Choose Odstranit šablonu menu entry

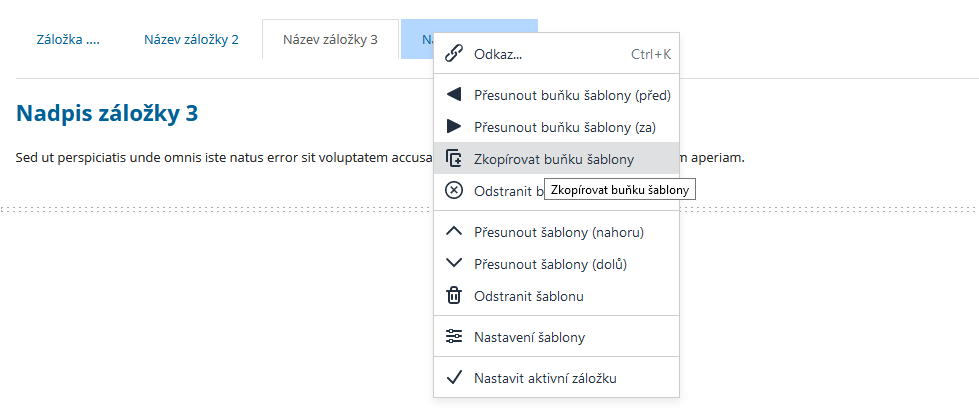pos(528,296)
